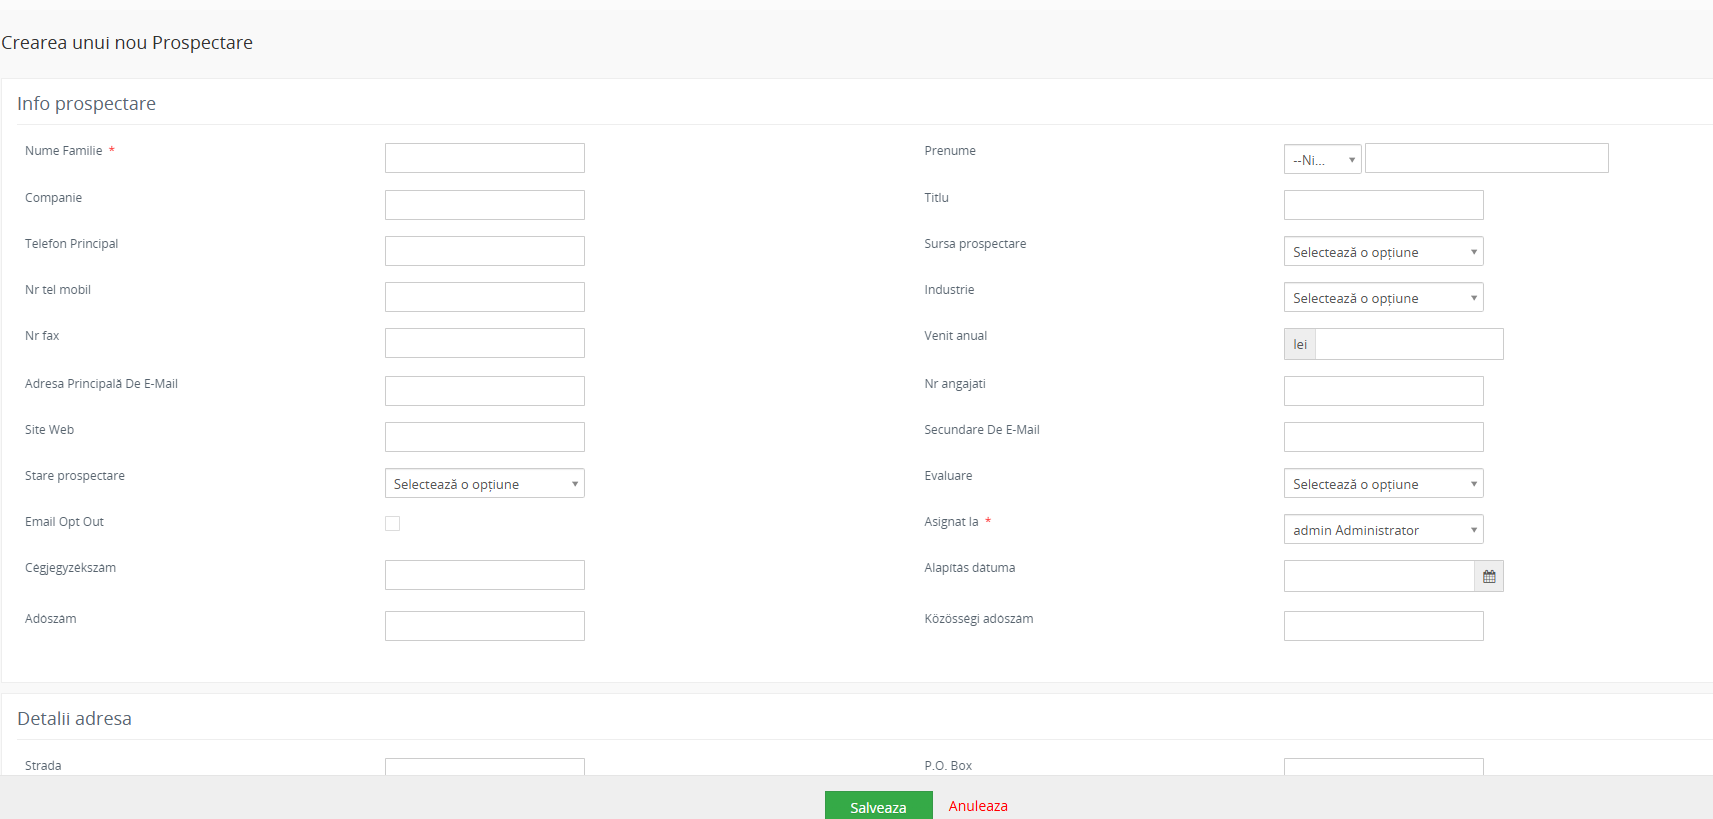Toggle the Email Opt Out checkbox

[x=393, y=524]
